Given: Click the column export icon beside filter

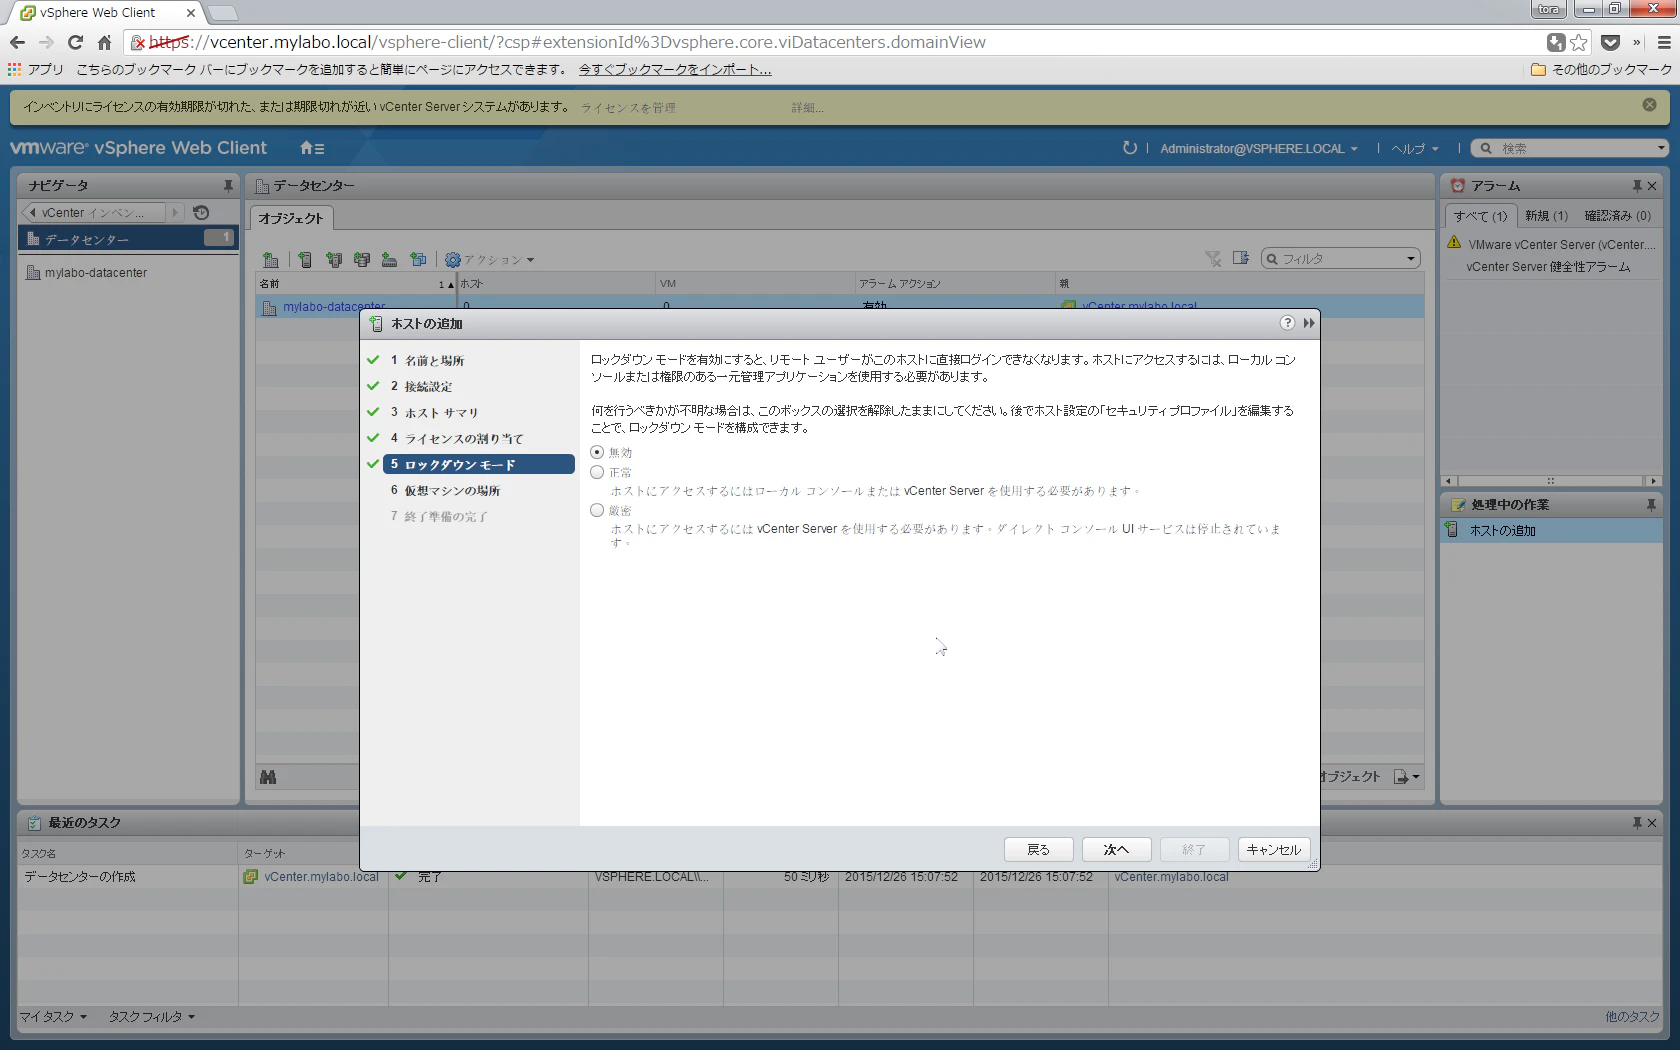Looking at the screenshot, I should [1241, 258].
